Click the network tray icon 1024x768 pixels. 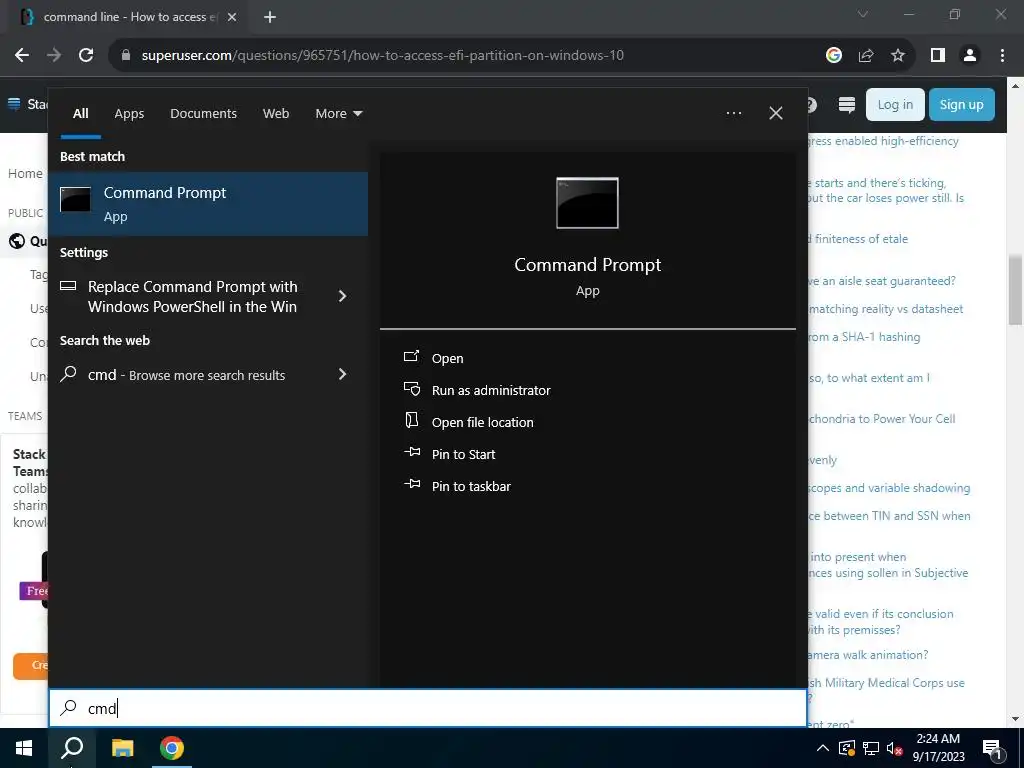pyautogui.click(x=871, y=748)
